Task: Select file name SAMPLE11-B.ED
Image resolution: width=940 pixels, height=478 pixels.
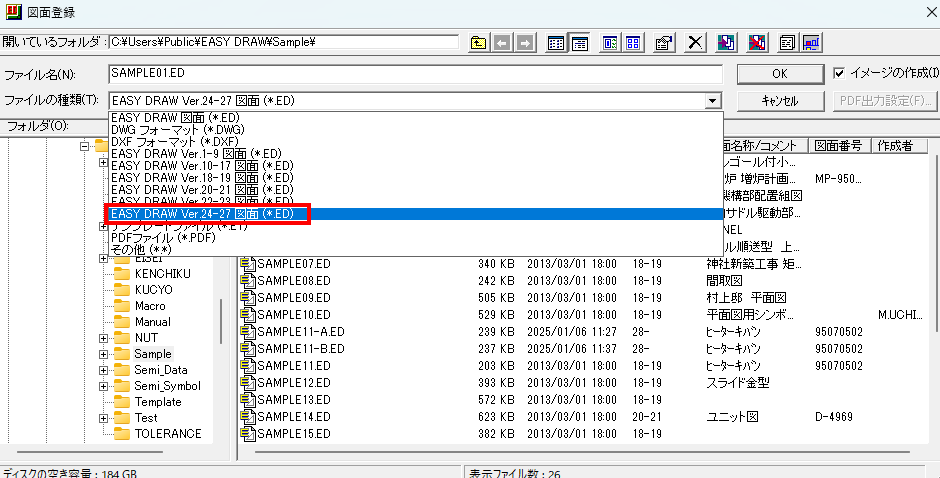Action: (x=301, y=348)
